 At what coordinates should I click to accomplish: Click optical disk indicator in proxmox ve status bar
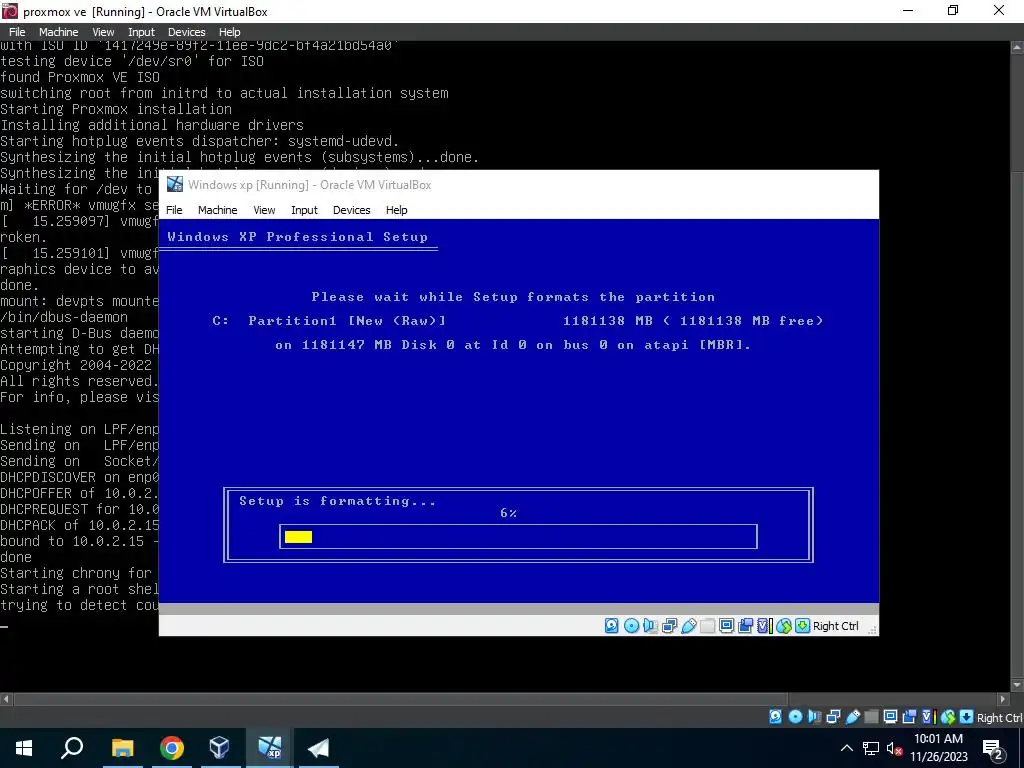click(x=795, y=717)
